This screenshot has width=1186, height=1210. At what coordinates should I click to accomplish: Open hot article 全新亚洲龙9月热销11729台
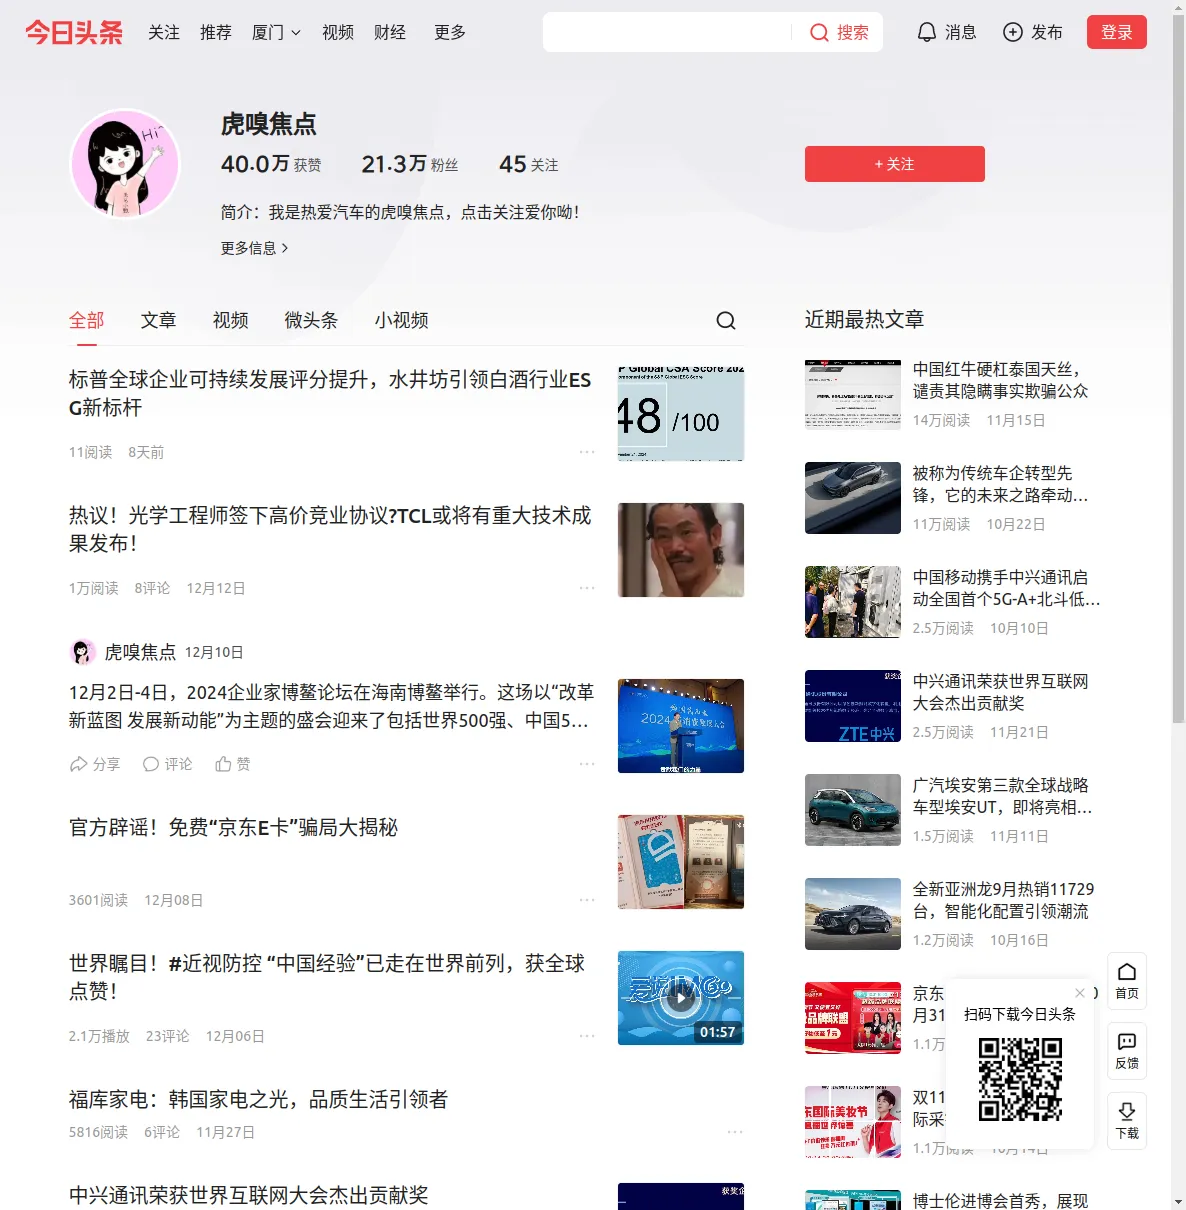(x=1004, y=900)
